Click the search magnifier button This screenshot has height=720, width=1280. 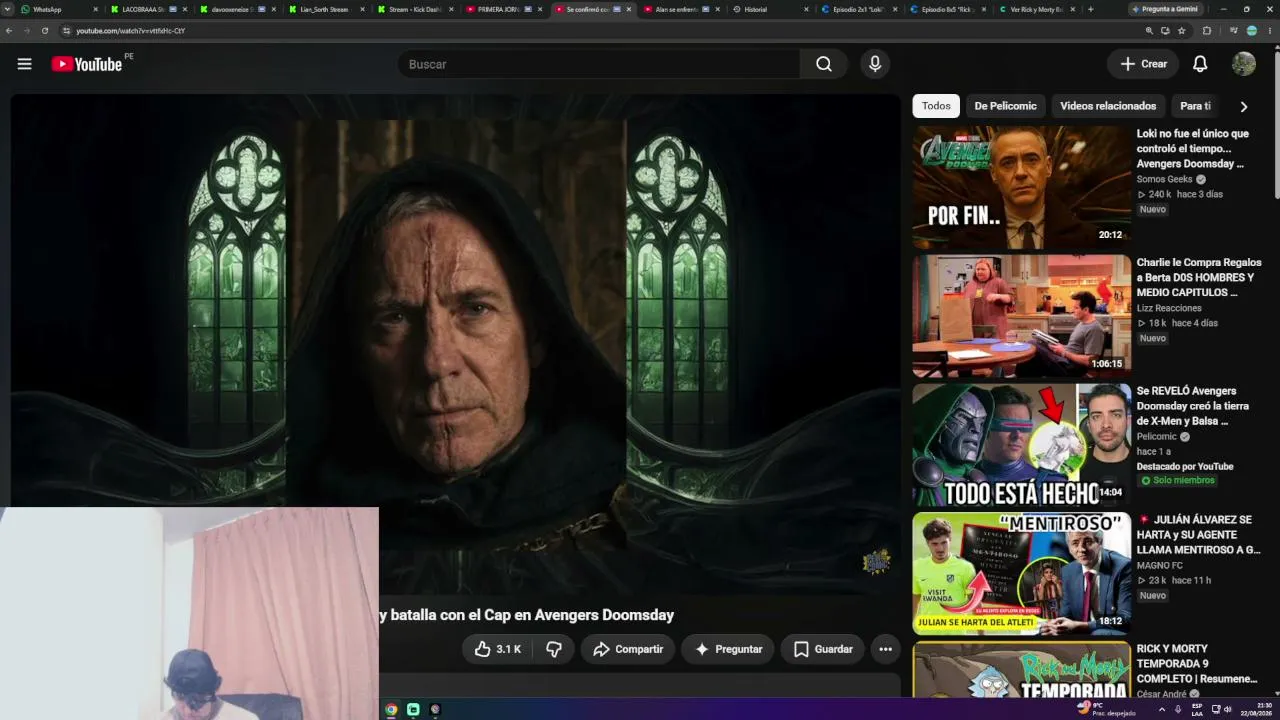(823, 64)
